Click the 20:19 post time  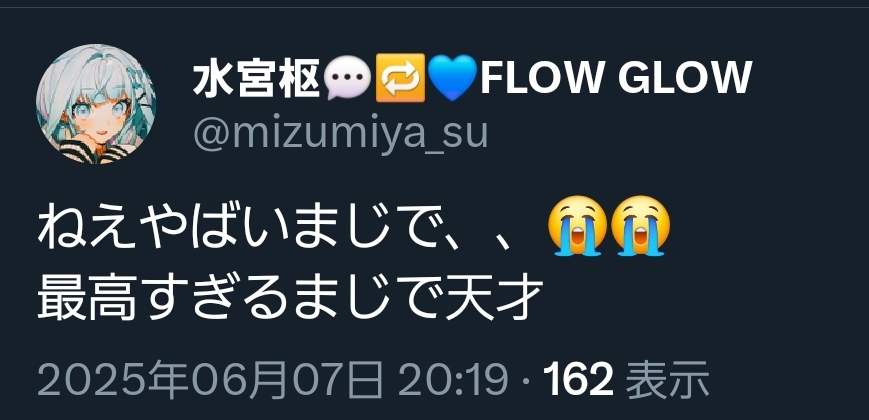click(x=453, y=380)
